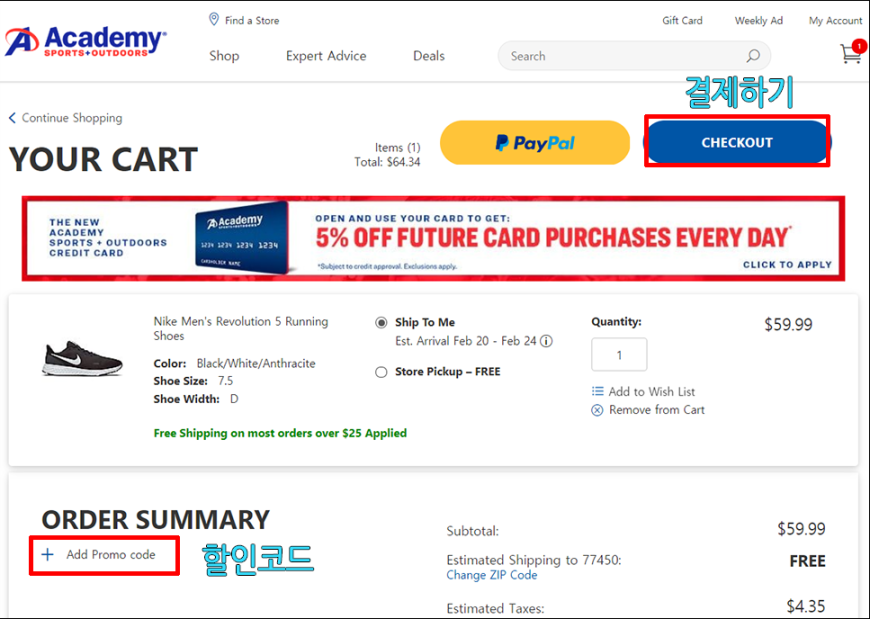Click the Add to Wish List icon
The width and height of the screenshot is (870, 619).
[x=598, y=392]
